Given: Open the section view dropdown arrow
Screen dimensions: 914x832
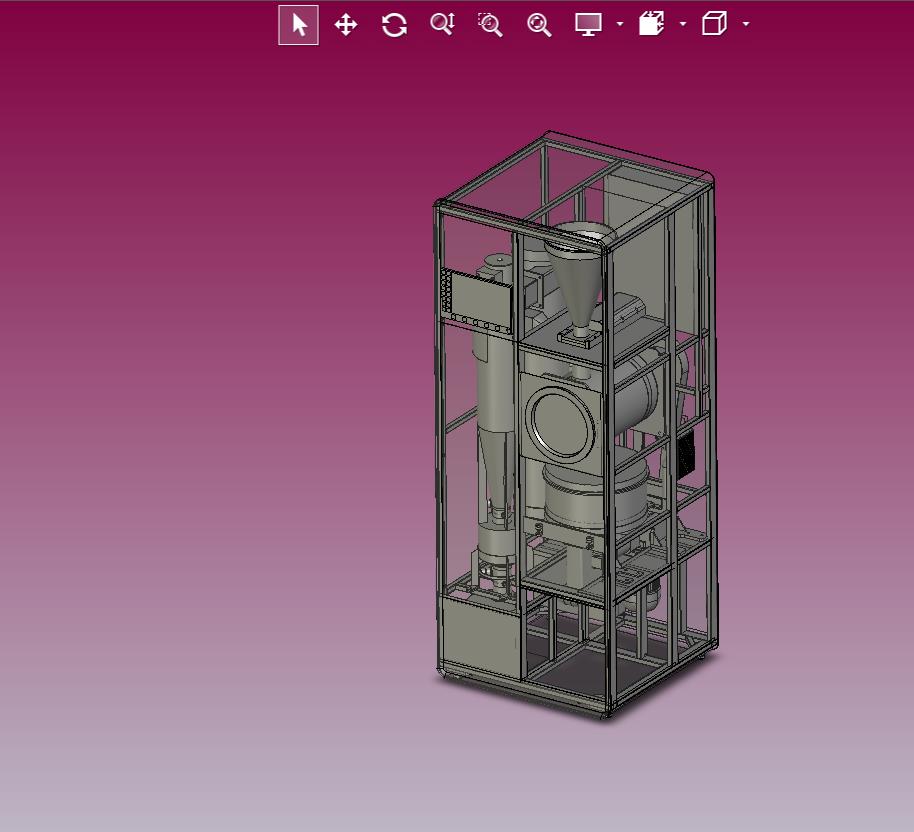Looking at the screenshot, I should [683, 24].
